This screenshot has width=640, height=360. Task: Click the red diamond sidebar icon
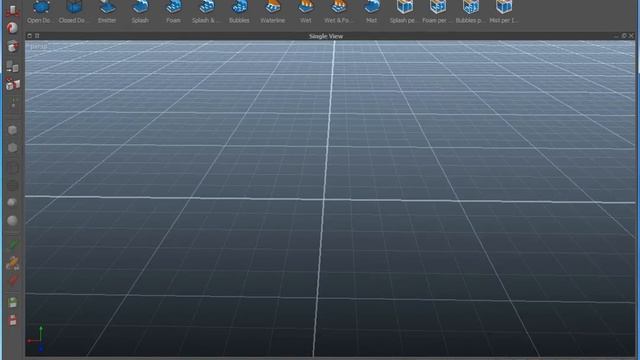(13, 280)
